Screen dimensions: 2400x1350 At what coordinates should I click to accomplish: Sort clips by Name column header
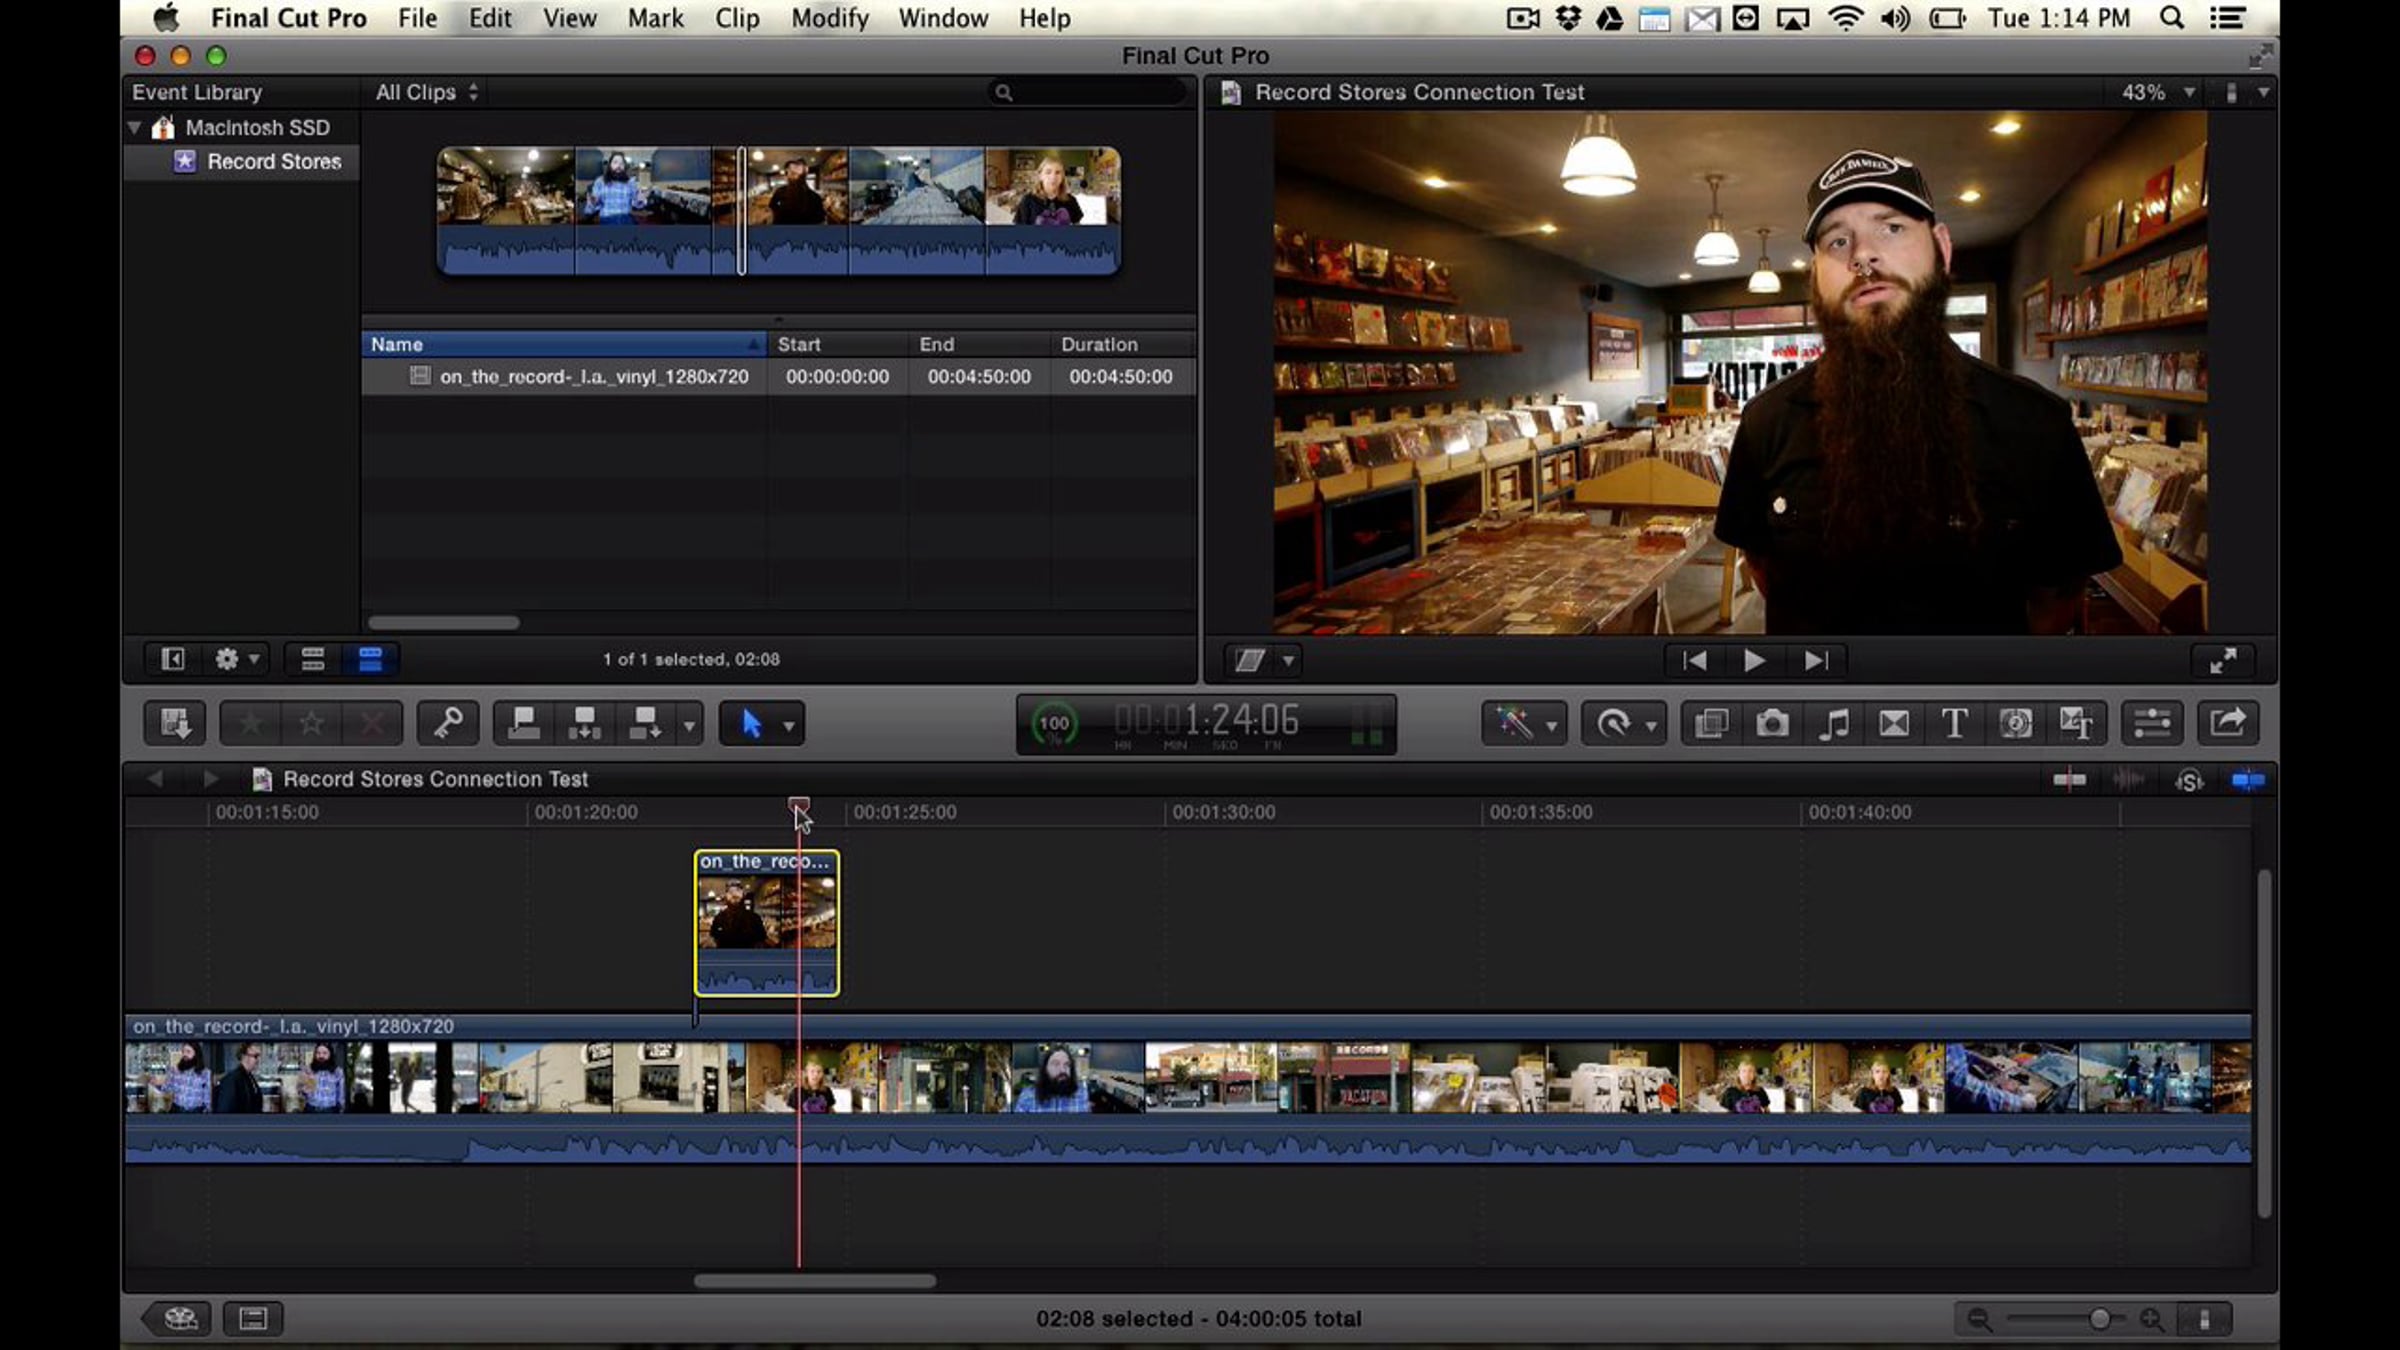tap(564, 344)
